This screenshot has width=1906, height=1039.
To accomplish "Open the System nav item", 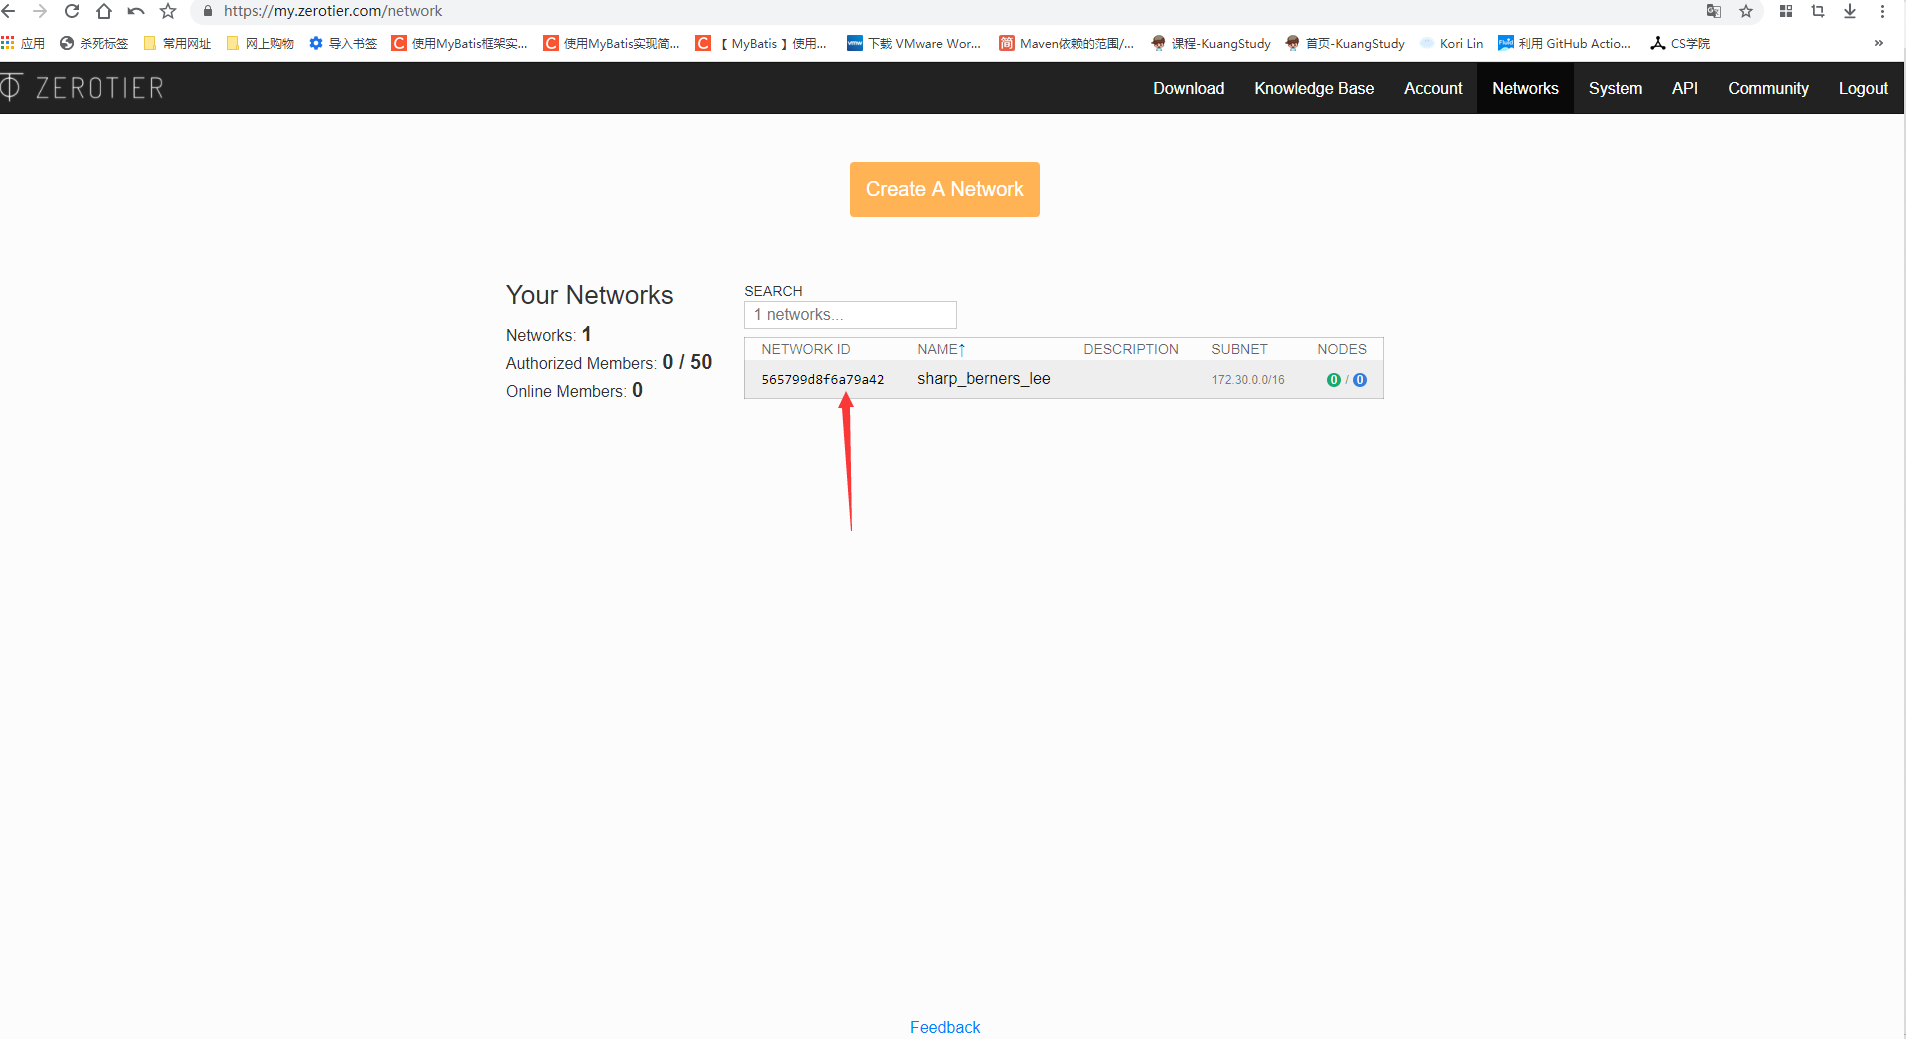I will [x=1615, y=88].
